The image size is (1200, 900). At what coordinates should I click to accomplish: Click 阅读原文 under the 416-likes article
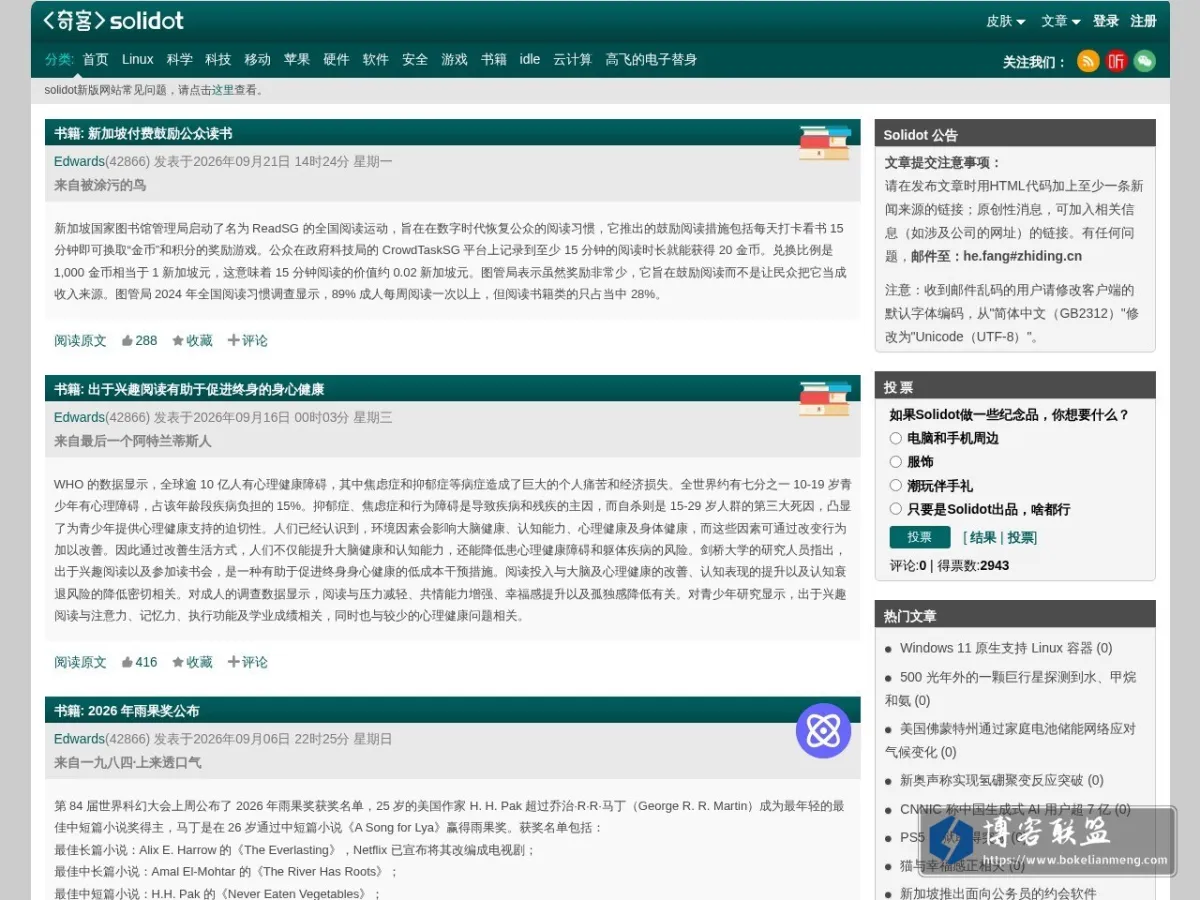[80, 662]
